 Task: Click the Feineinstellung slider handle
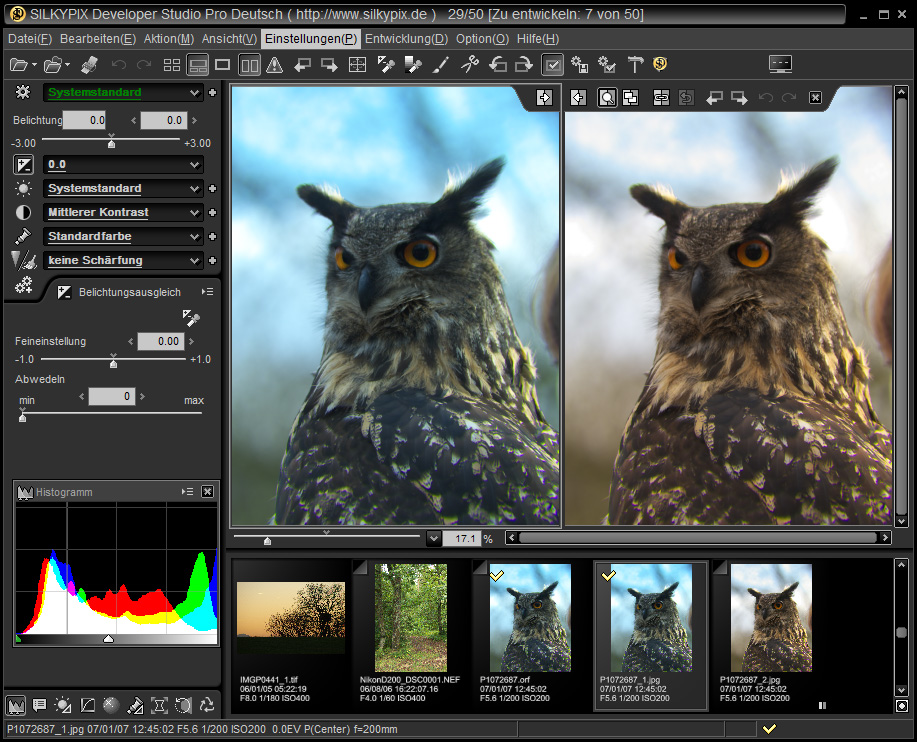coord(113,363)
